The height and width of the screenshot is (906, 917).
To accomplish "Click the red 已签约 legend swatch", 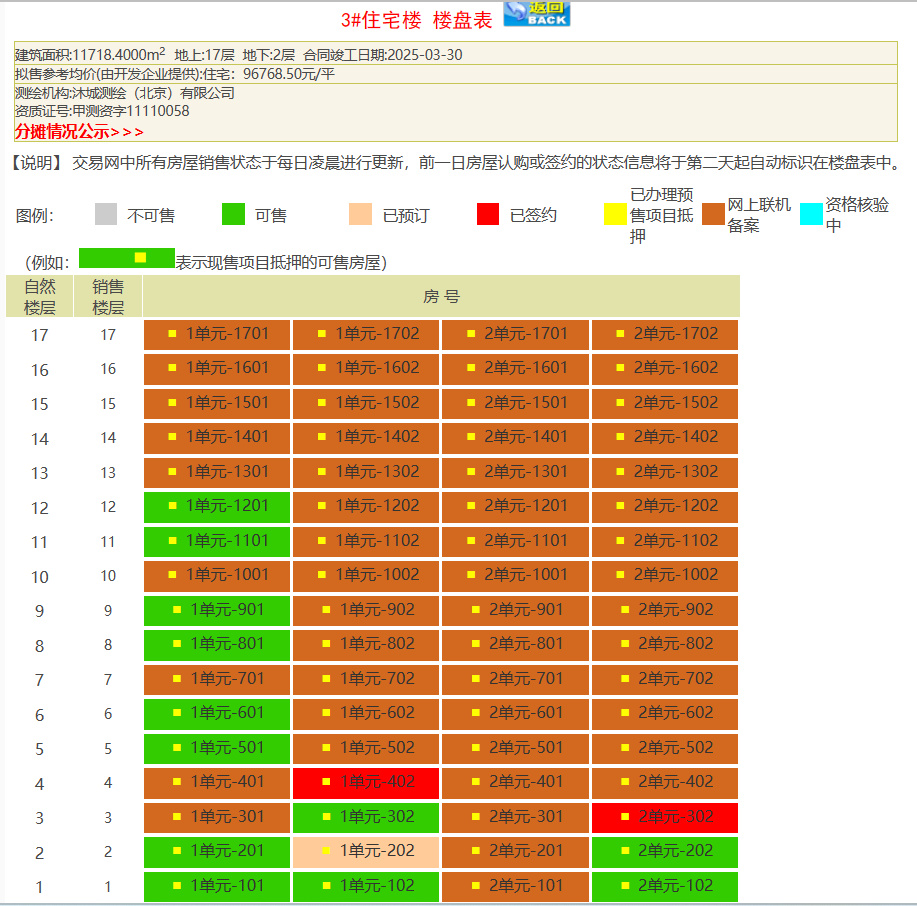I will click(x=490, y=213).
